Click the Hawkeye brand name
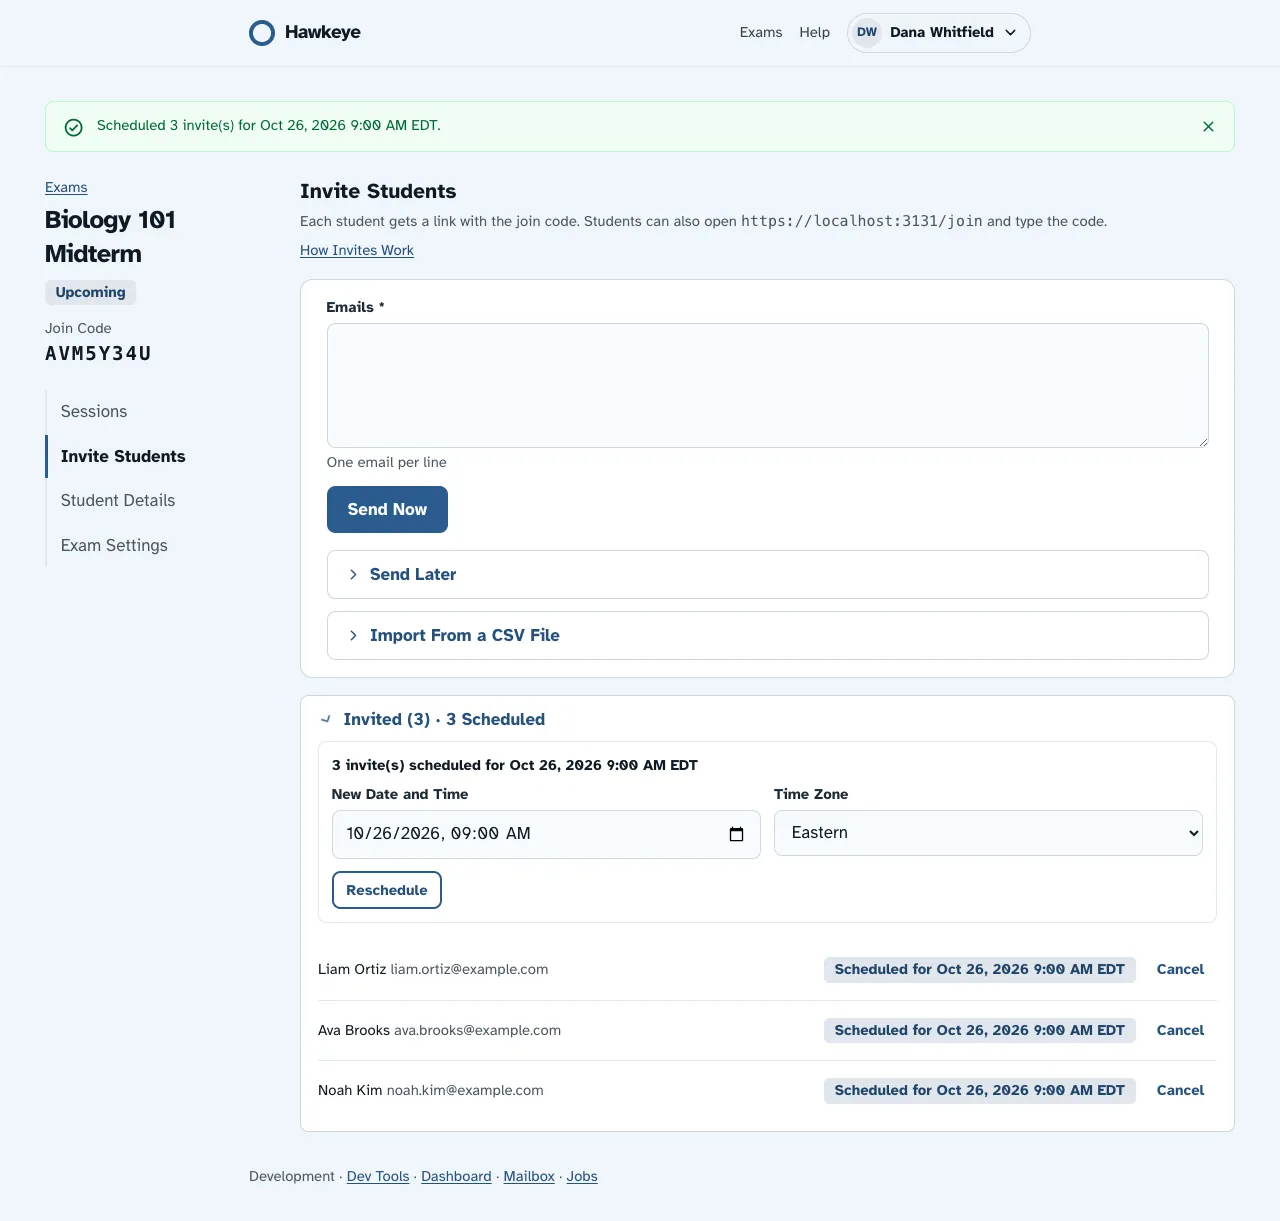This screenshot has width=1280, height=1221. 323,32
